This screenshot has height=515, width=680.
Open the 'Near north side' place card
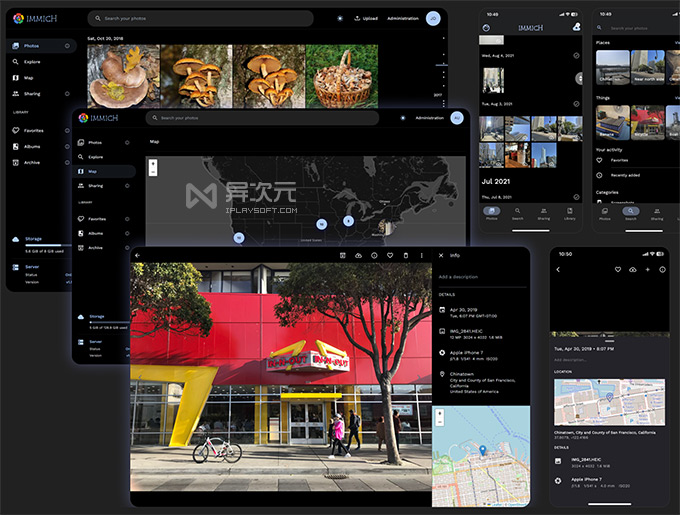pos(647,67)
